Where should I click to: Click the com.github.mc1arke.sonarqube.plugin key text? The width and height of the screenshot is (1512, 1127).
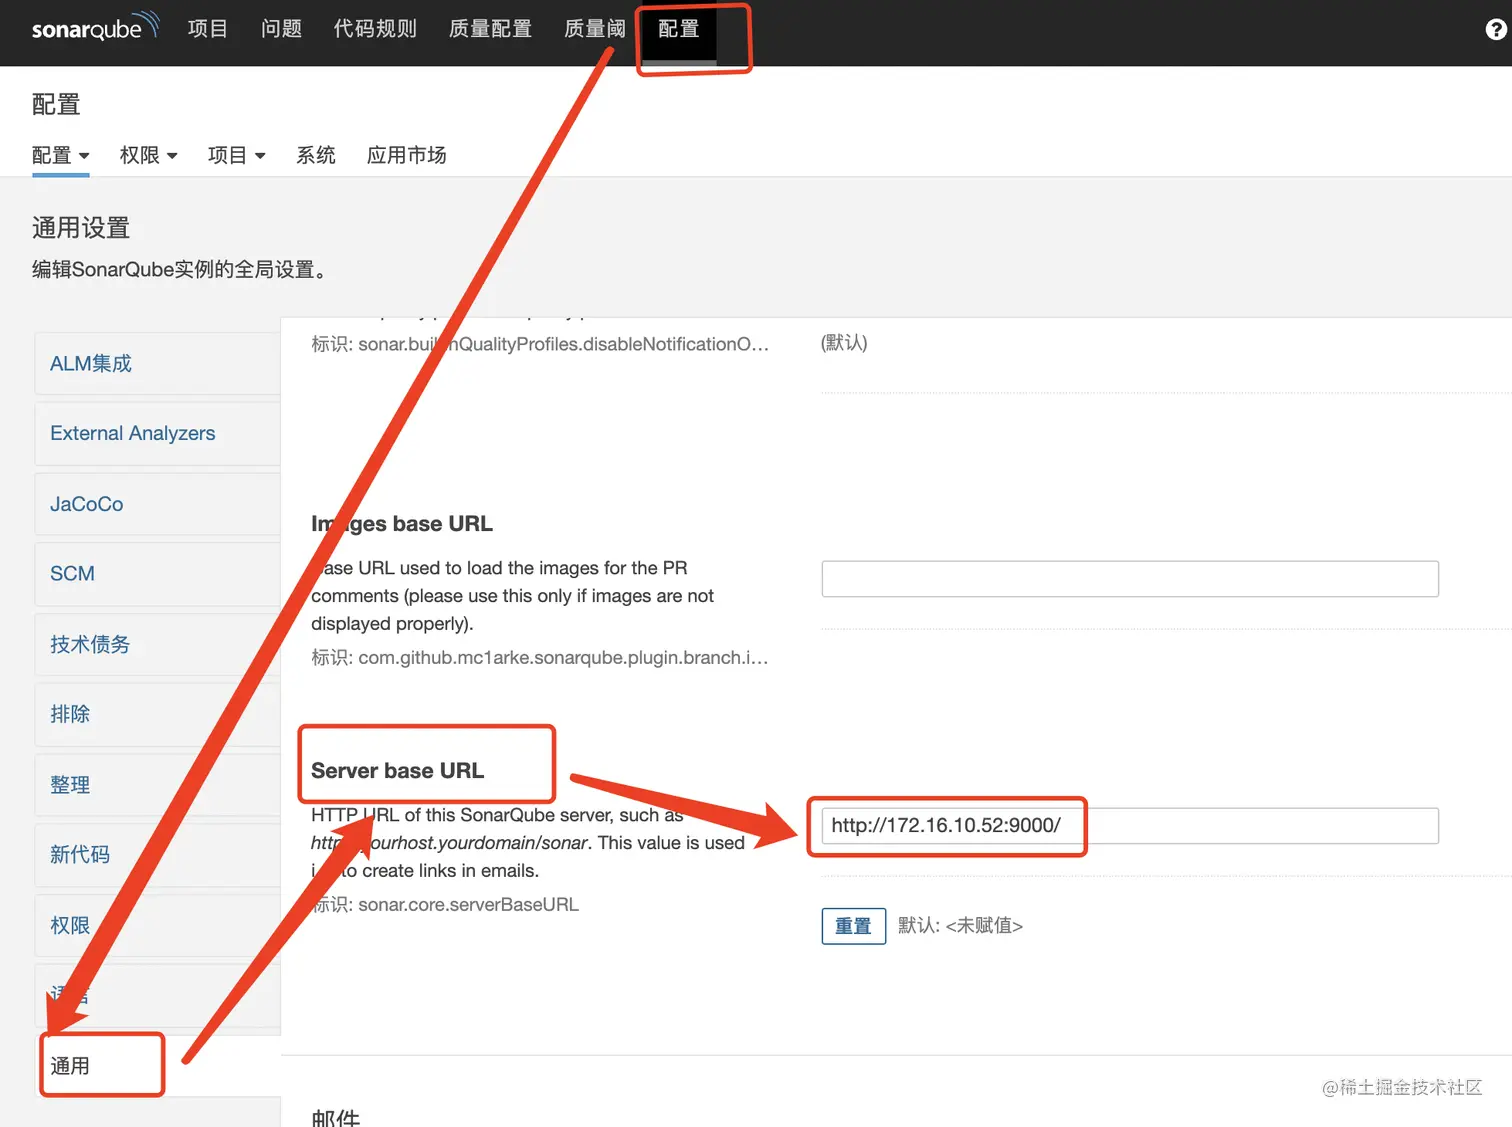[540, 658]
